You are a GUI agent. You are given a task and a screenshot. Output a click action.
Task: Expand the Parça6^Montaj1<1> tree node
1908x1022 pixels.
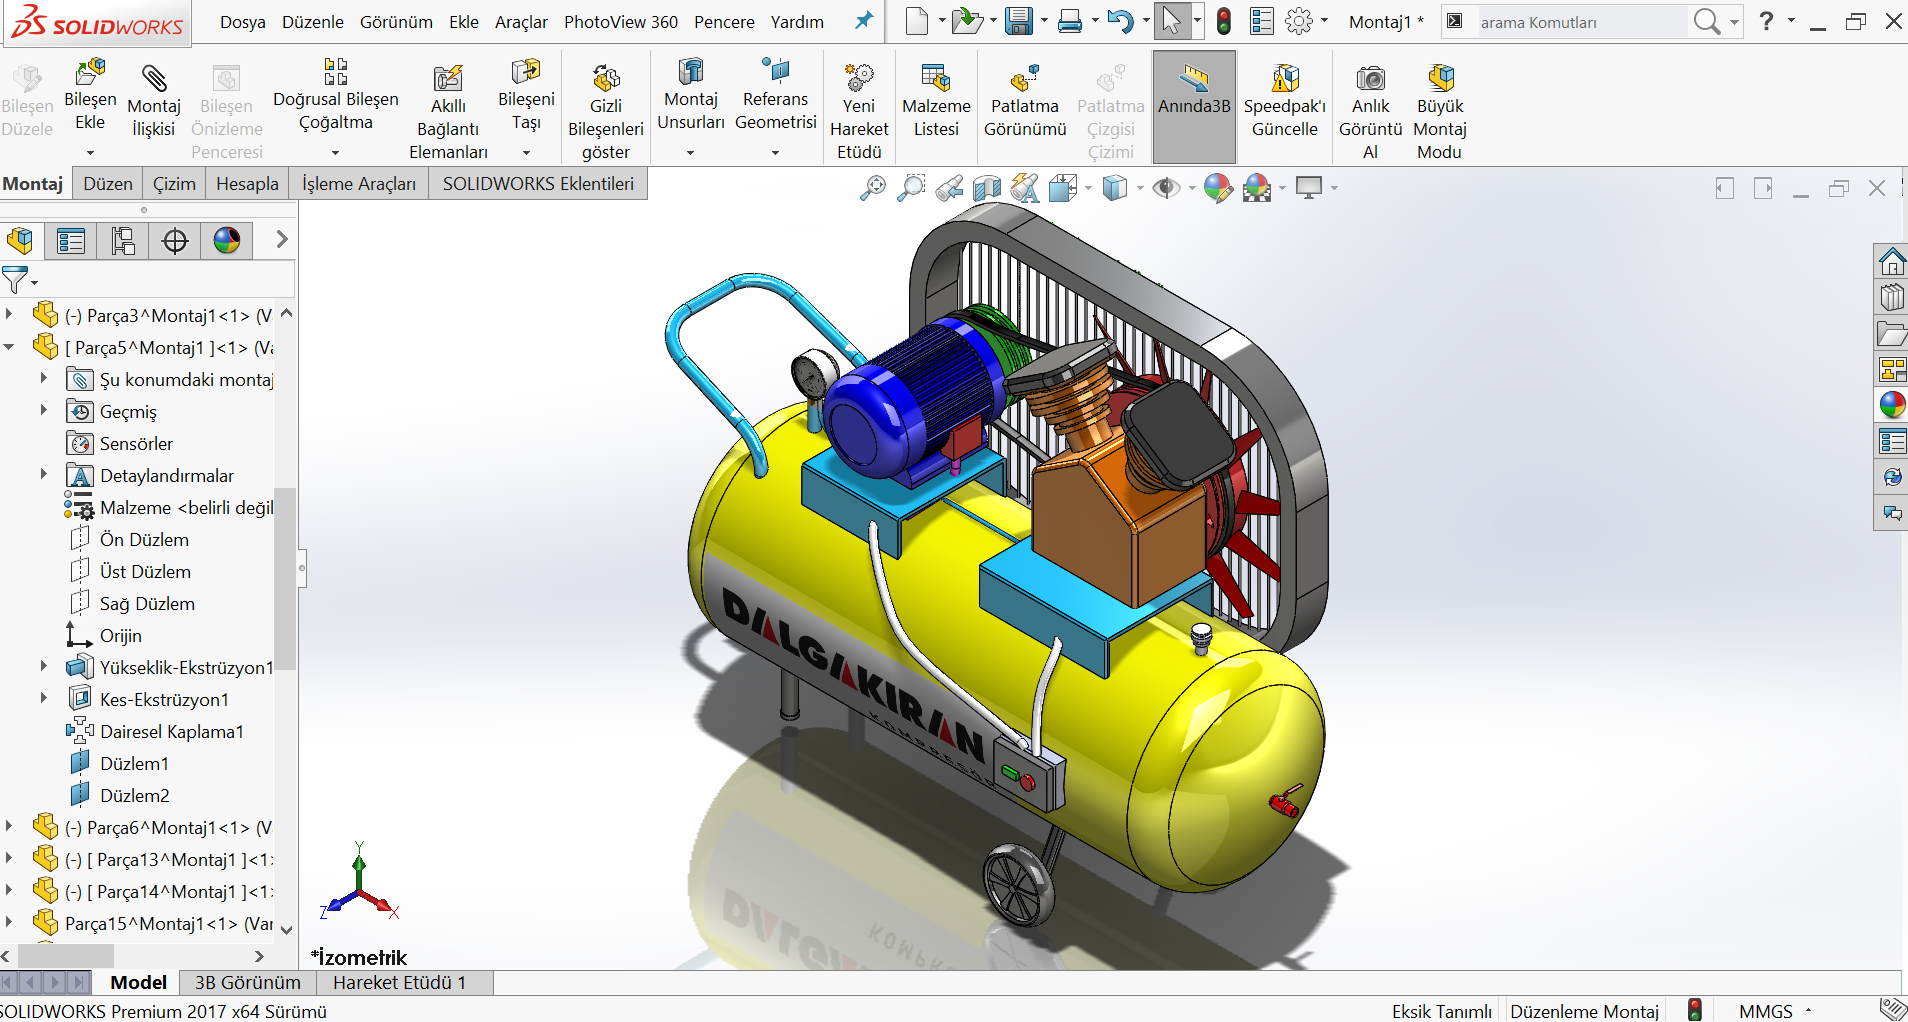tap(9, 827)
